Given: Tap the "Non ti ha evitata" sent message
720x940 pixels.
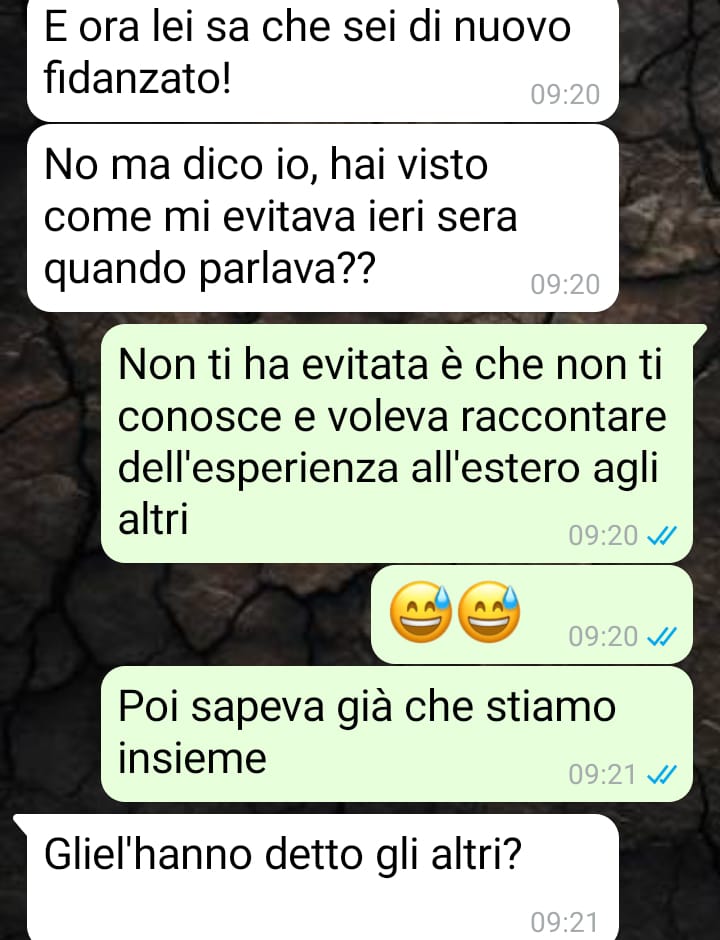Looking at the screenshot, I should tap(397, 443).
